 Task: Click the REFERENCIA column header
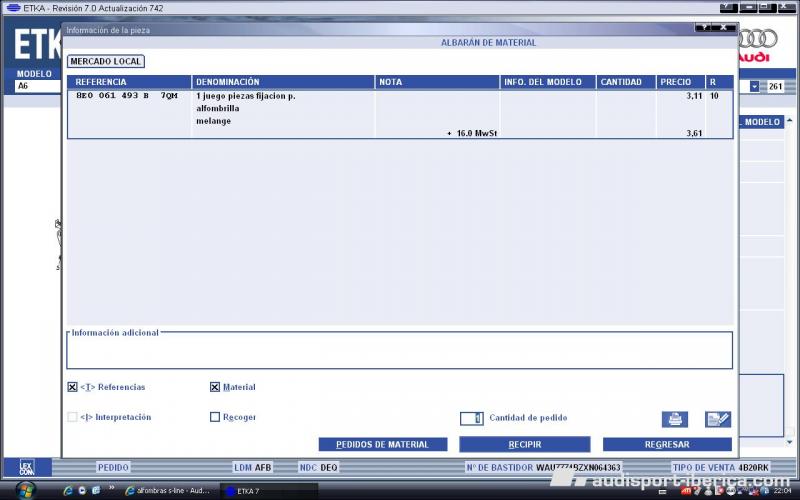coord(129,82)
